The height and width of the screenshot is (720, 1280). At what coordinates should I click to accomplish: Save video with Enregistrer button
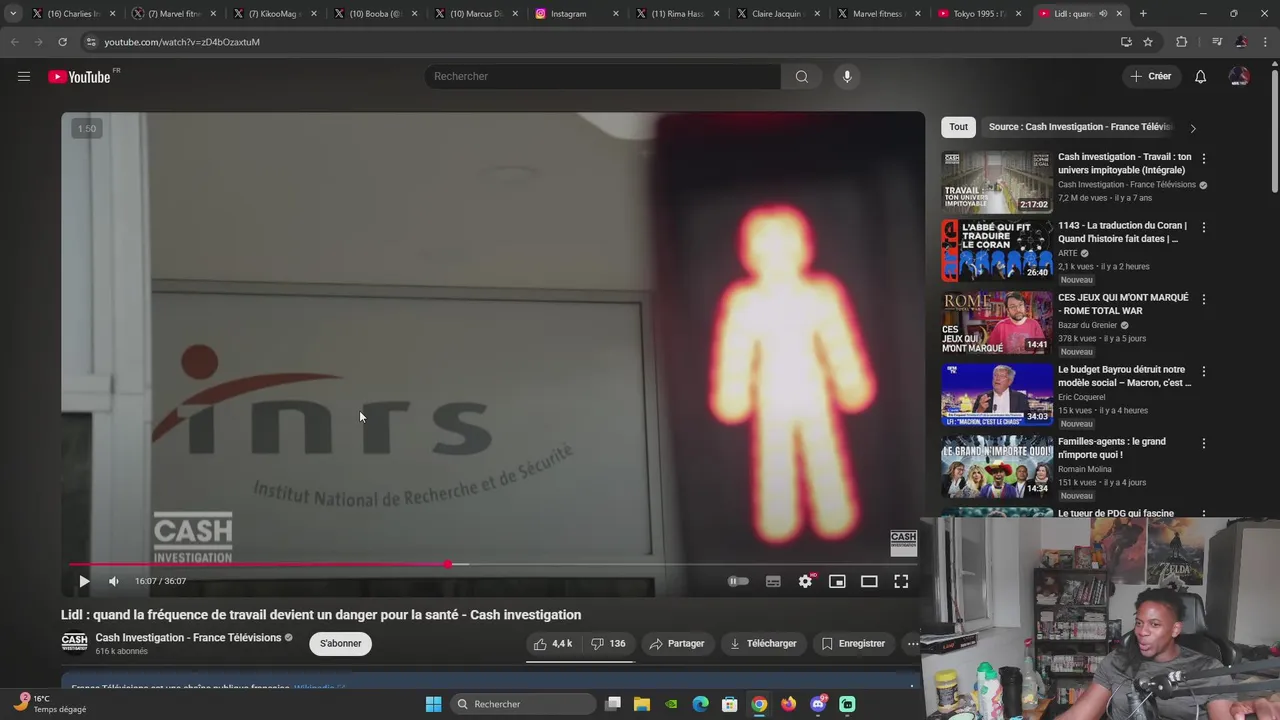(x=853, y=644)
